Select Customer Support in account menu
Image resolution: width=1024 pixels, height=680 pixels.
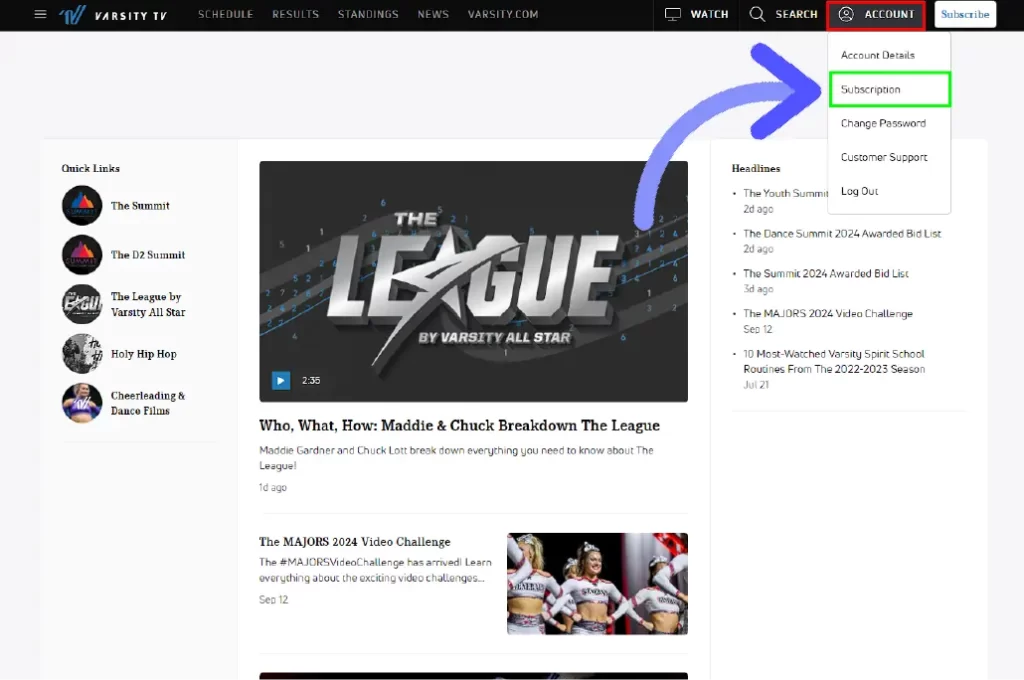[x=884, y=157]
